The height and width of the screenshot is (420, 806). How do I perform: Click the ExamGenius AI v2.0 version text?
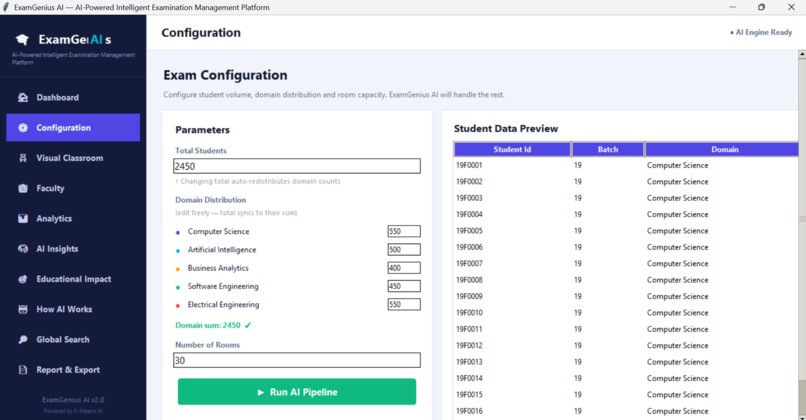[x=73, y=399]
